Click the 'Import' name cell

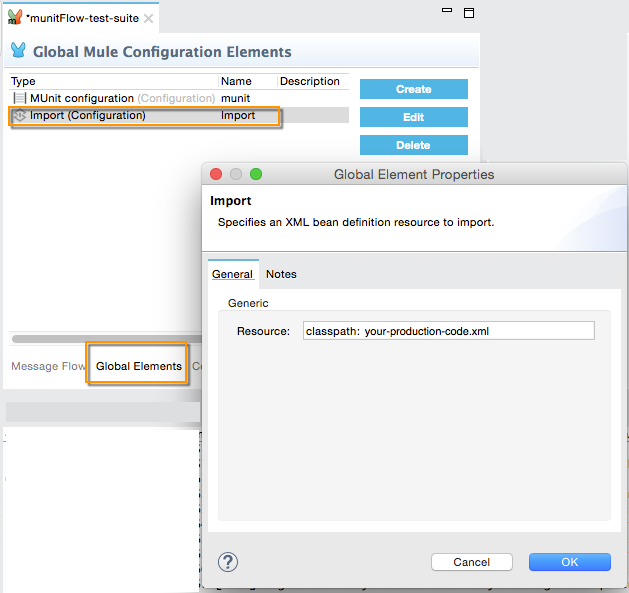(x=238, y=115)
